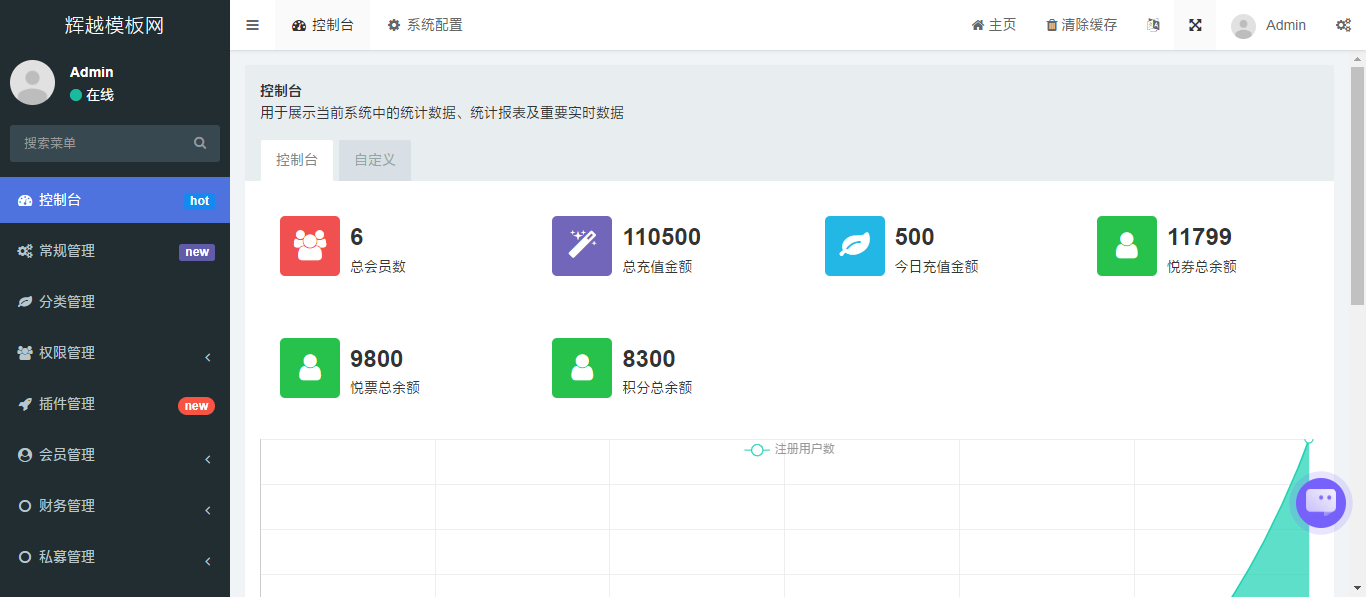The image size is (1366, 597).
Task: Click into the 搜索菜单 search field
Action: click(x=100, y=143)
